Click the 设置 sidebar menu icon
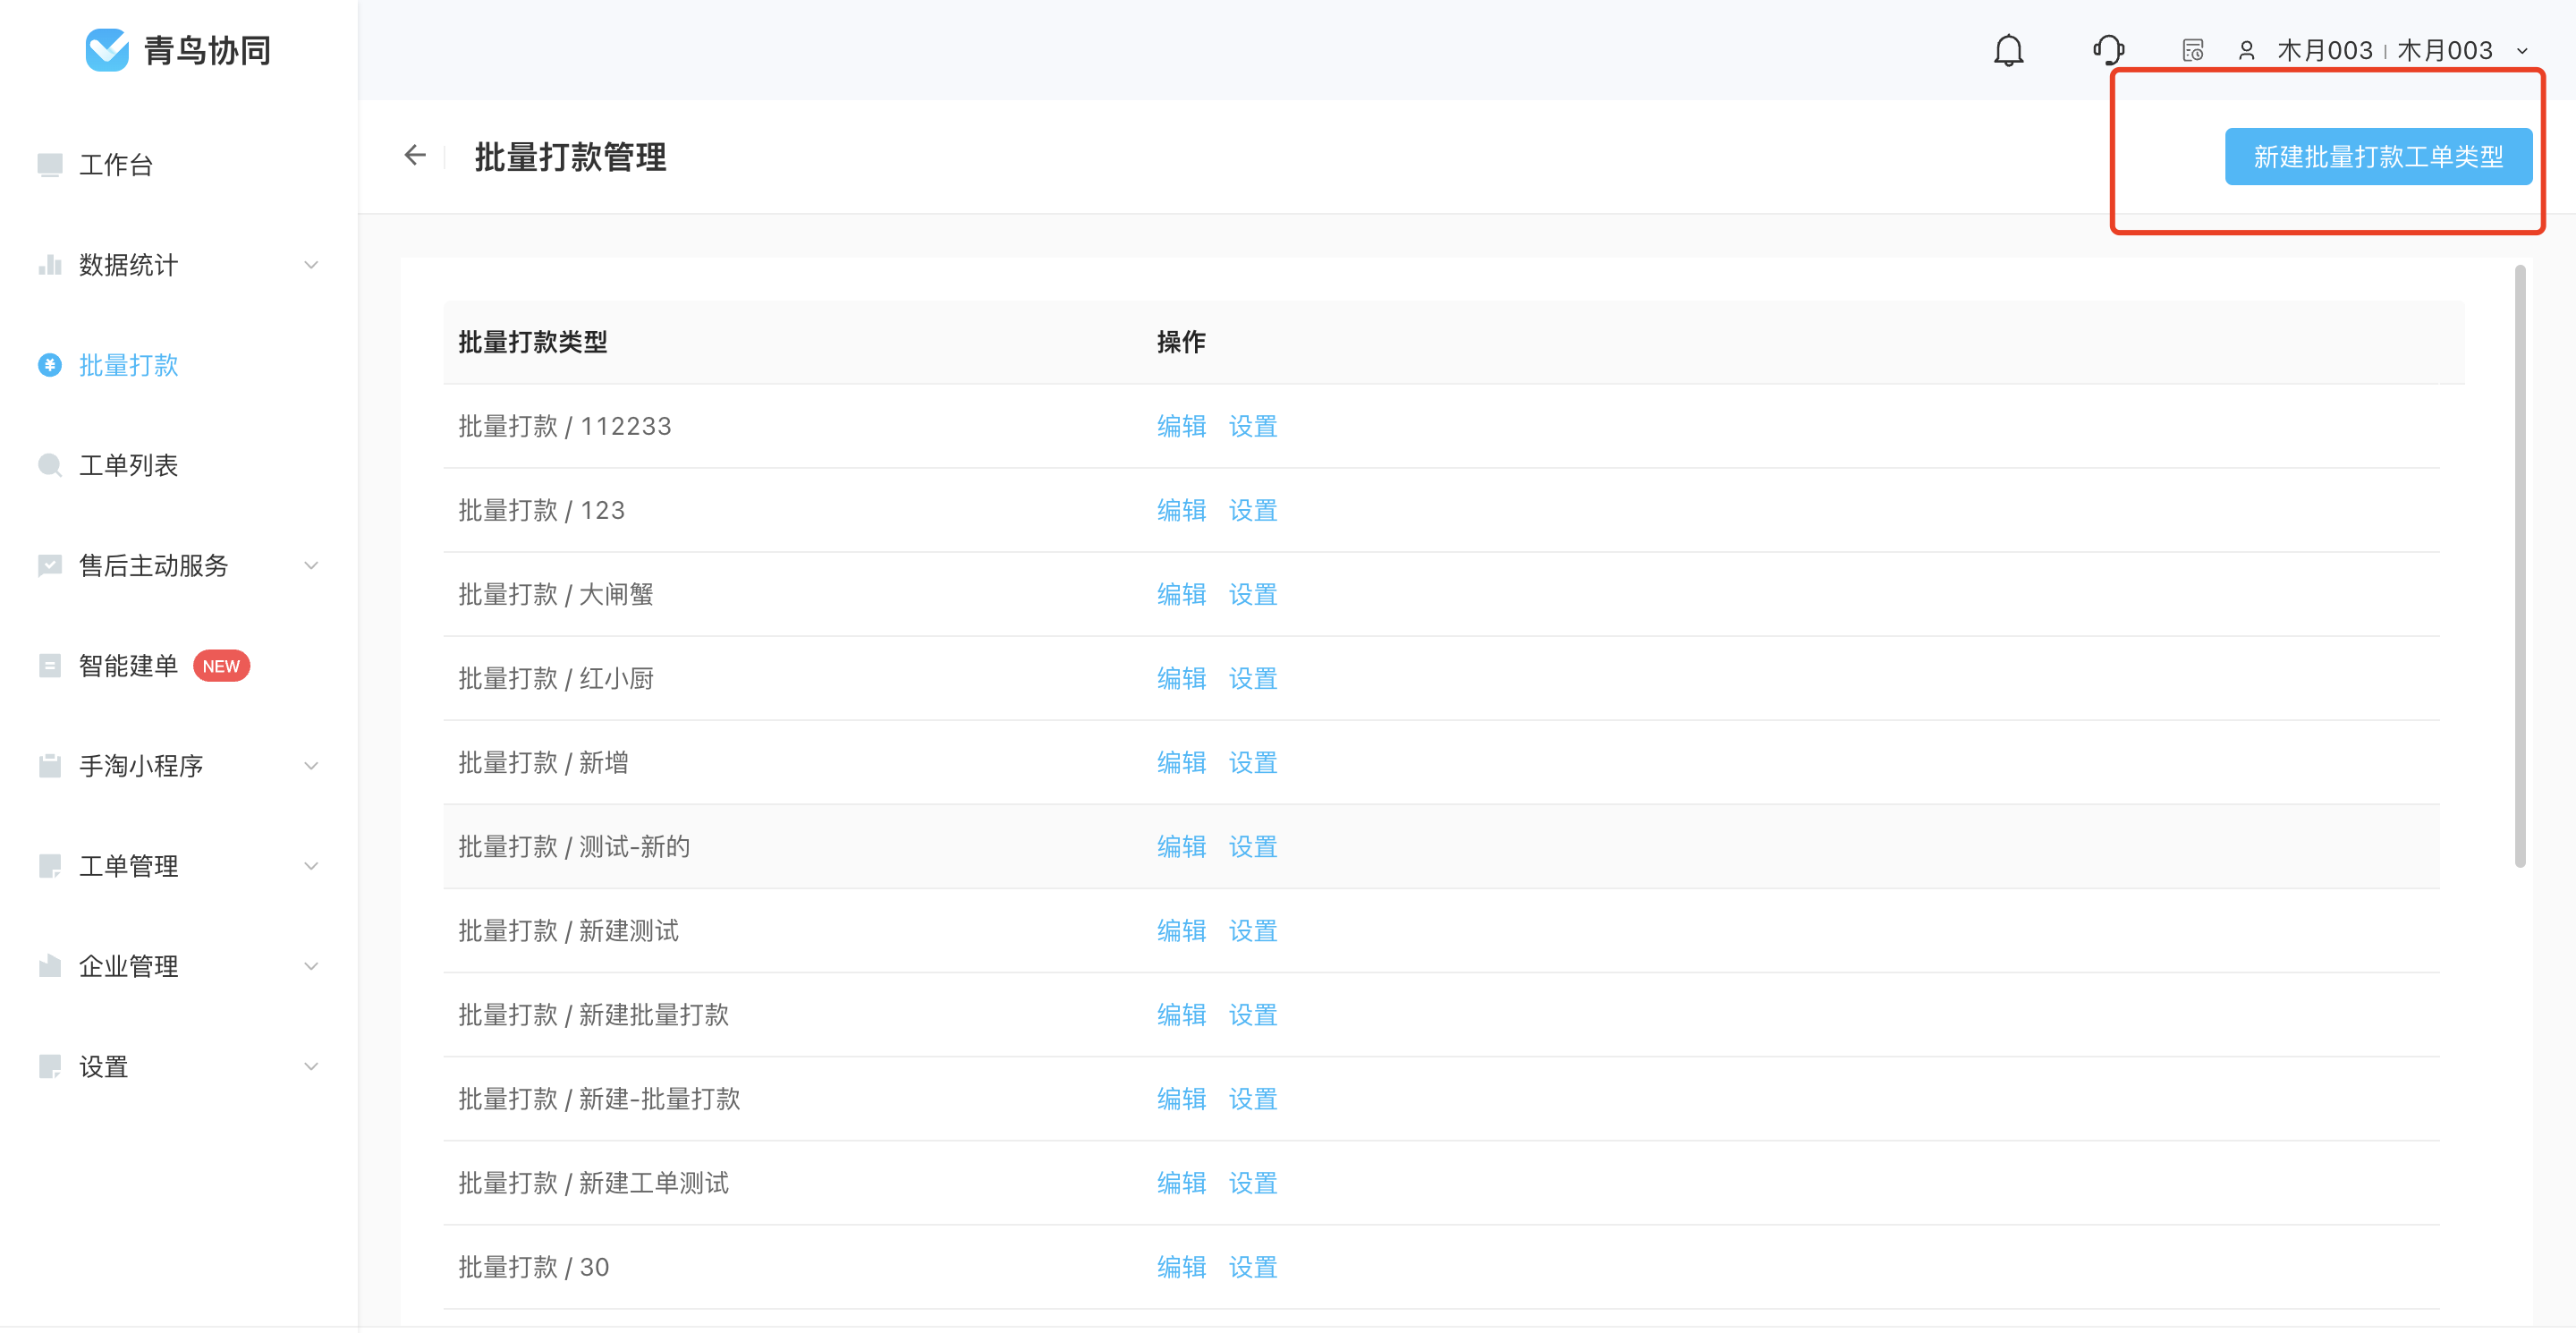Viewport: 2576px width, 1333px height. (x=50, y=1066)
